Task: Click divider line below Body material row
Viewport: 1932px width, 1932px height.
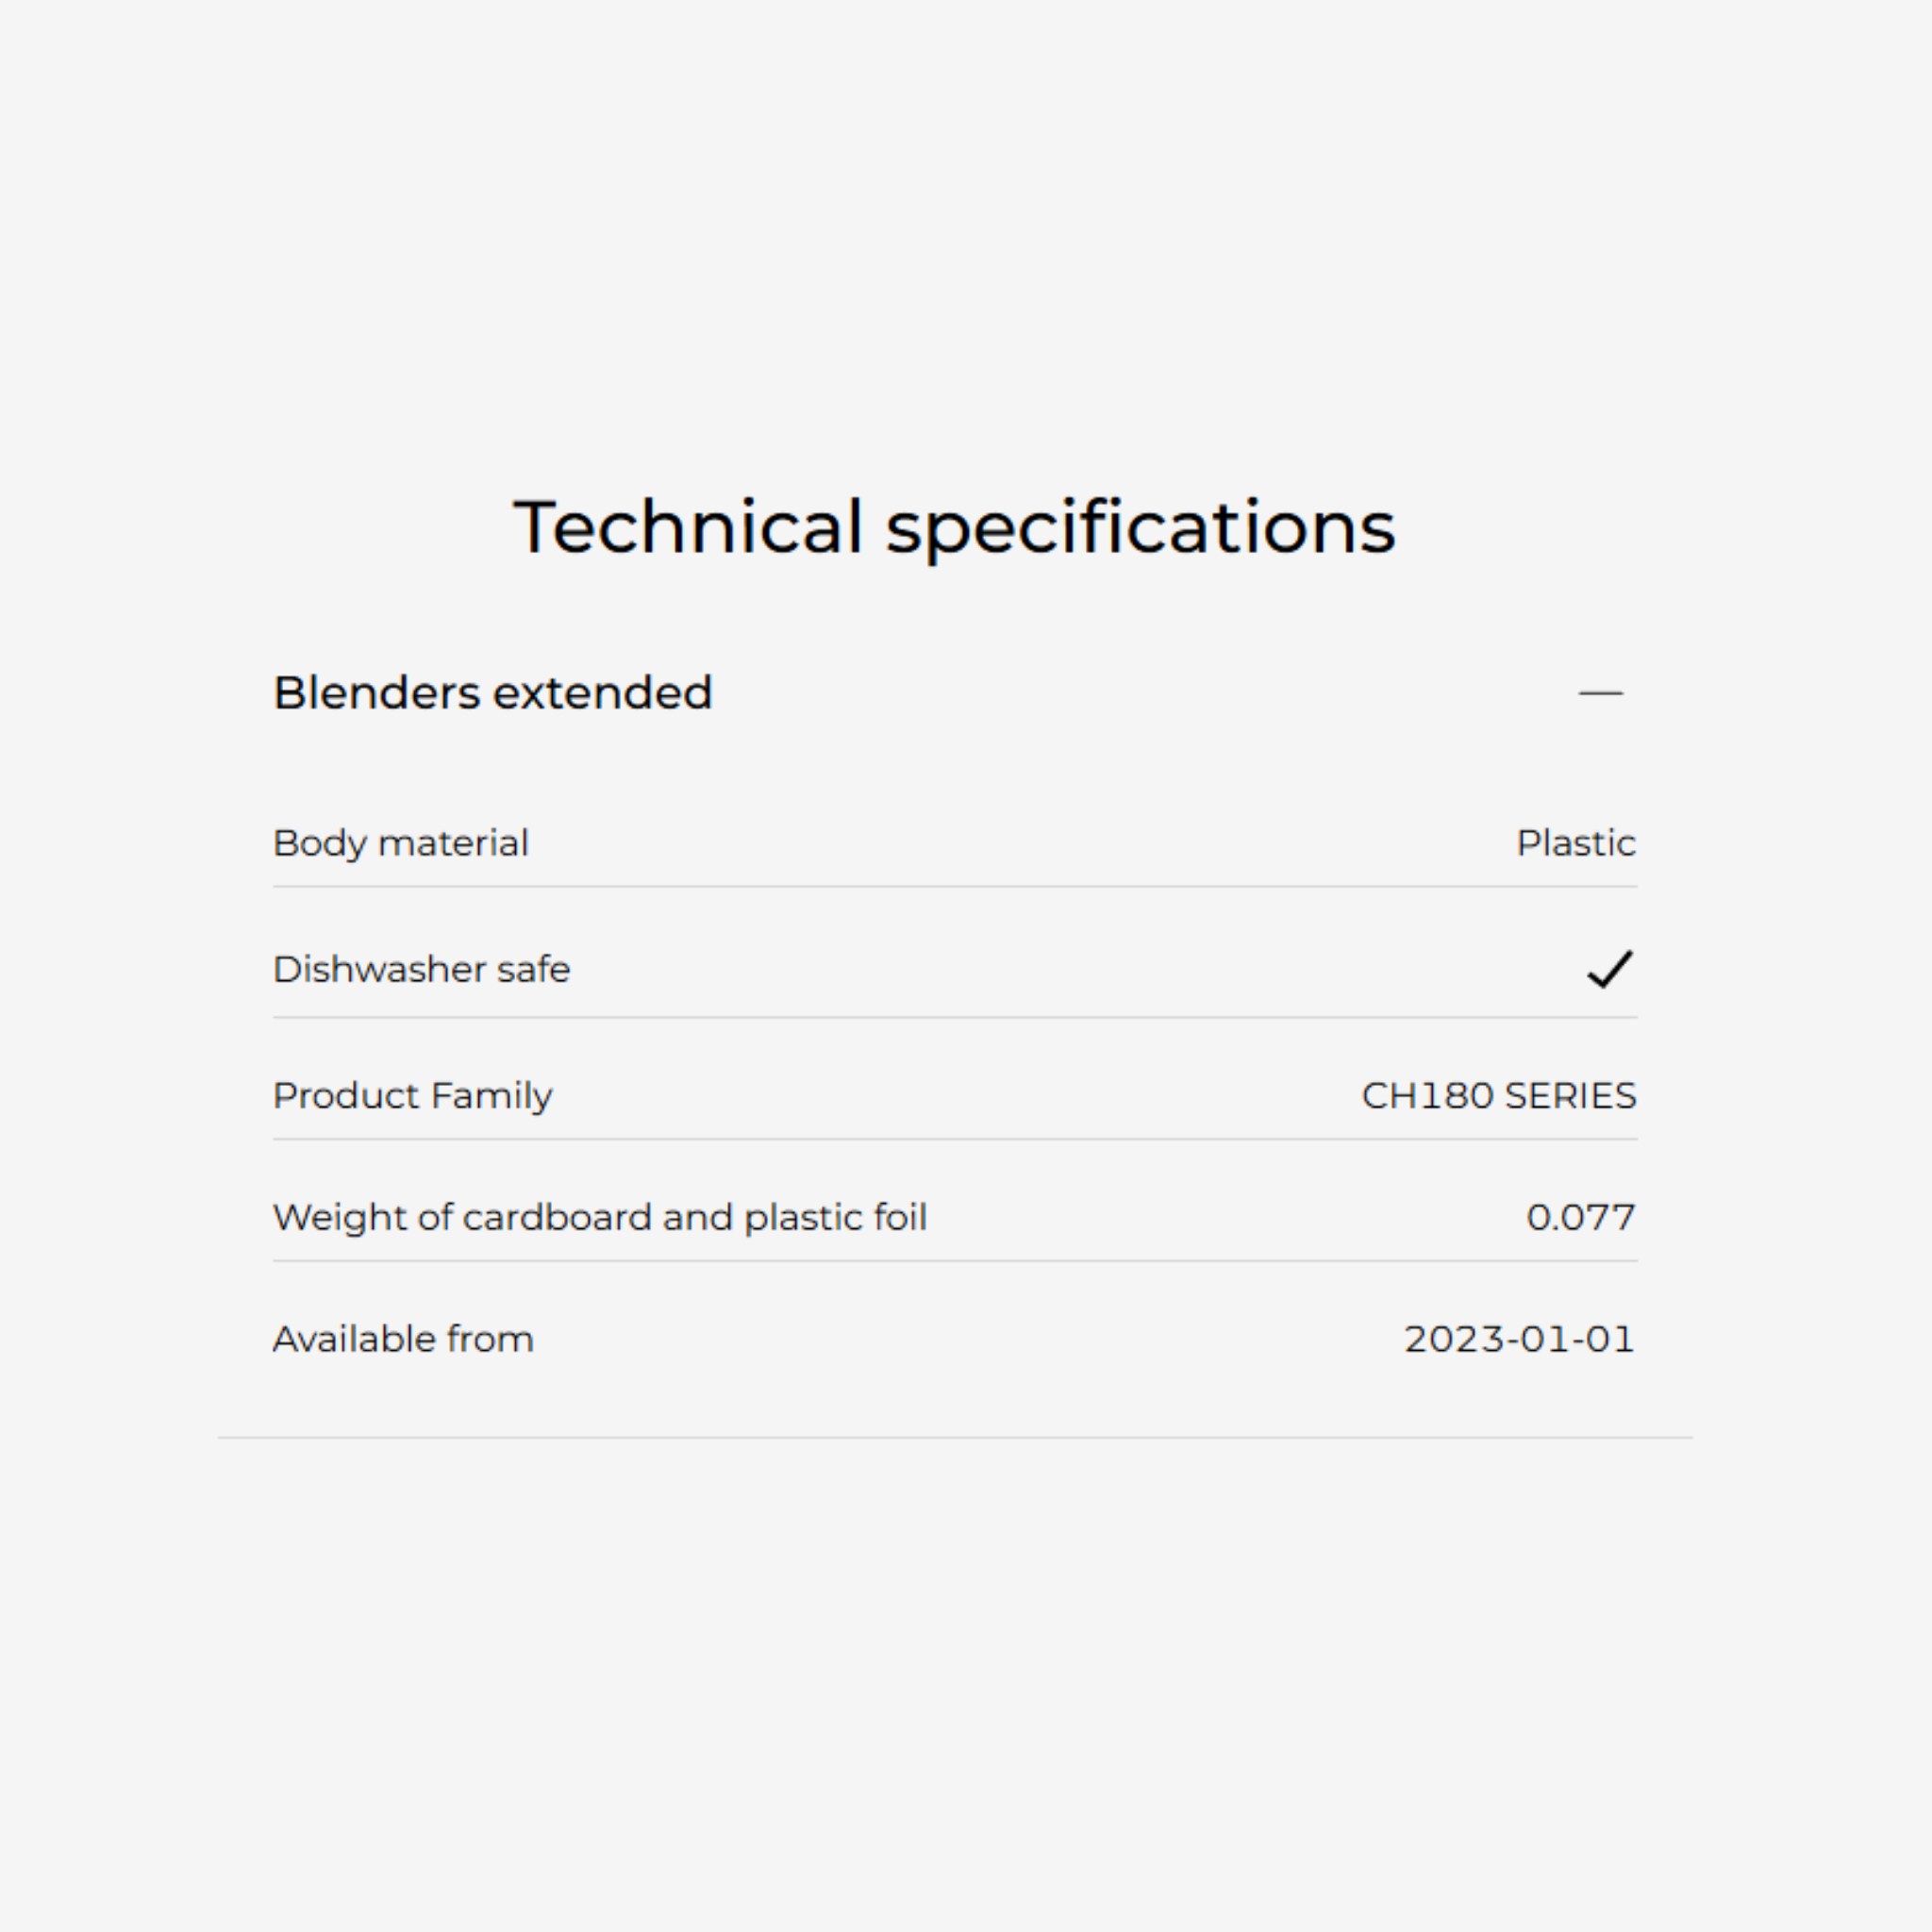Action: pos(955,886)
